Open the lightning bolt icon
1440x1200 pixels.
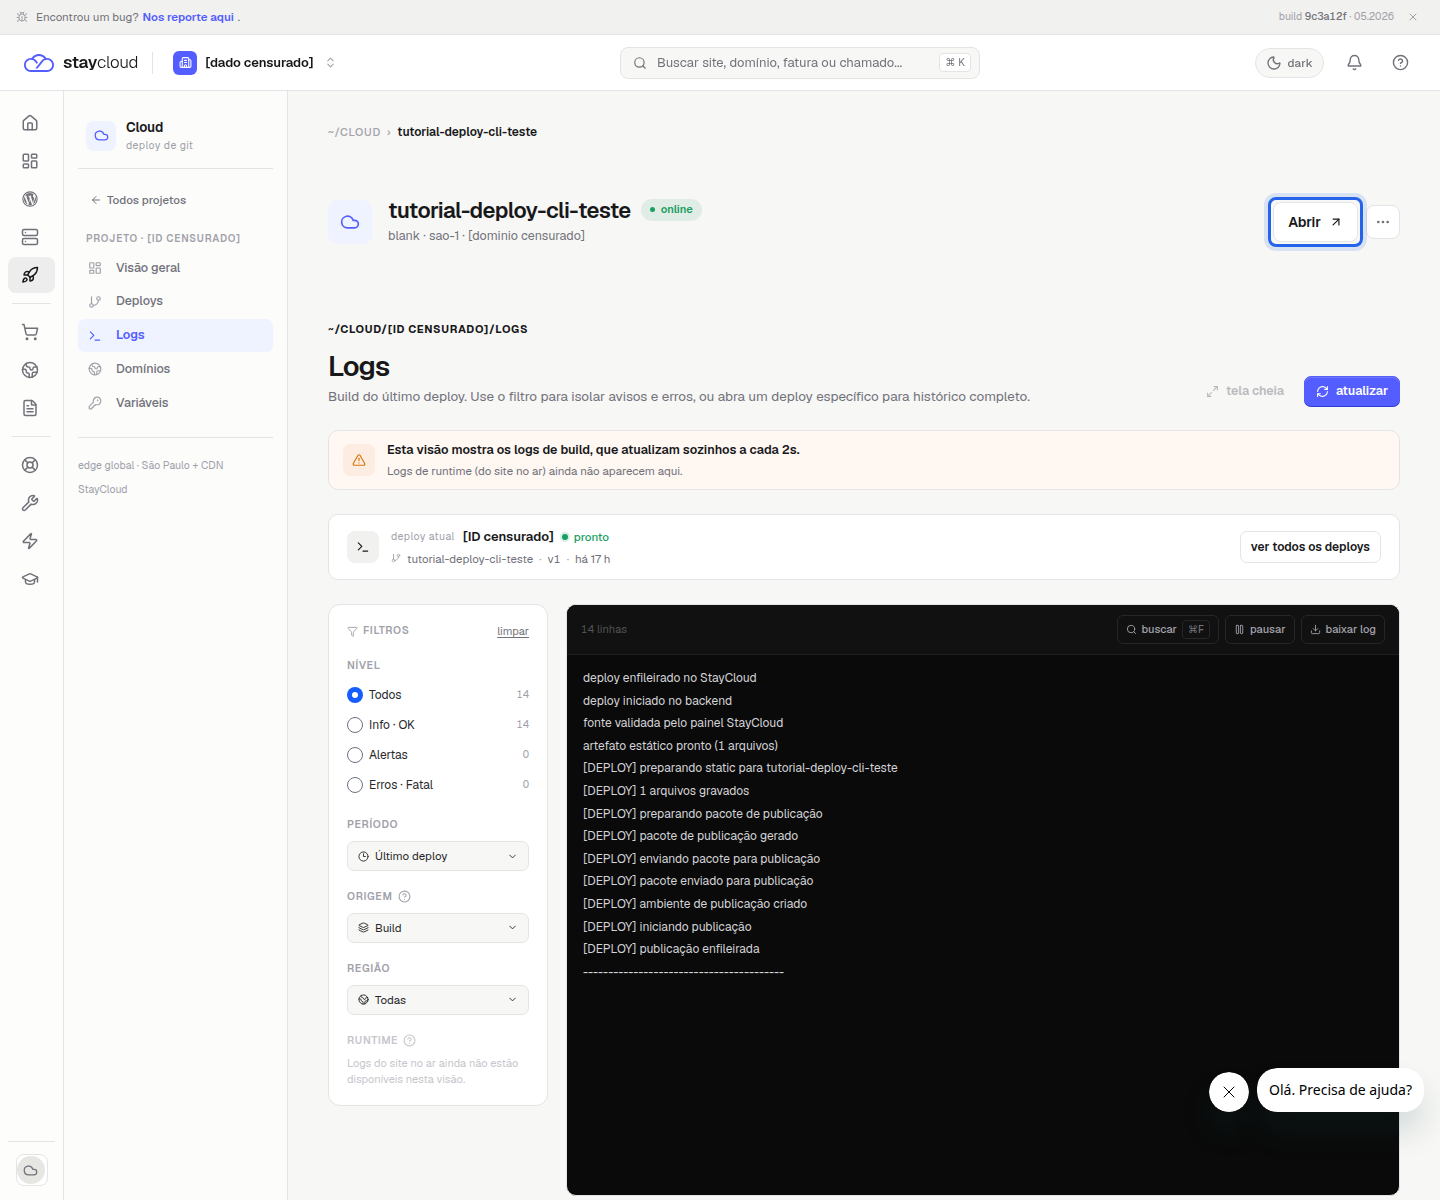[30, 541]
